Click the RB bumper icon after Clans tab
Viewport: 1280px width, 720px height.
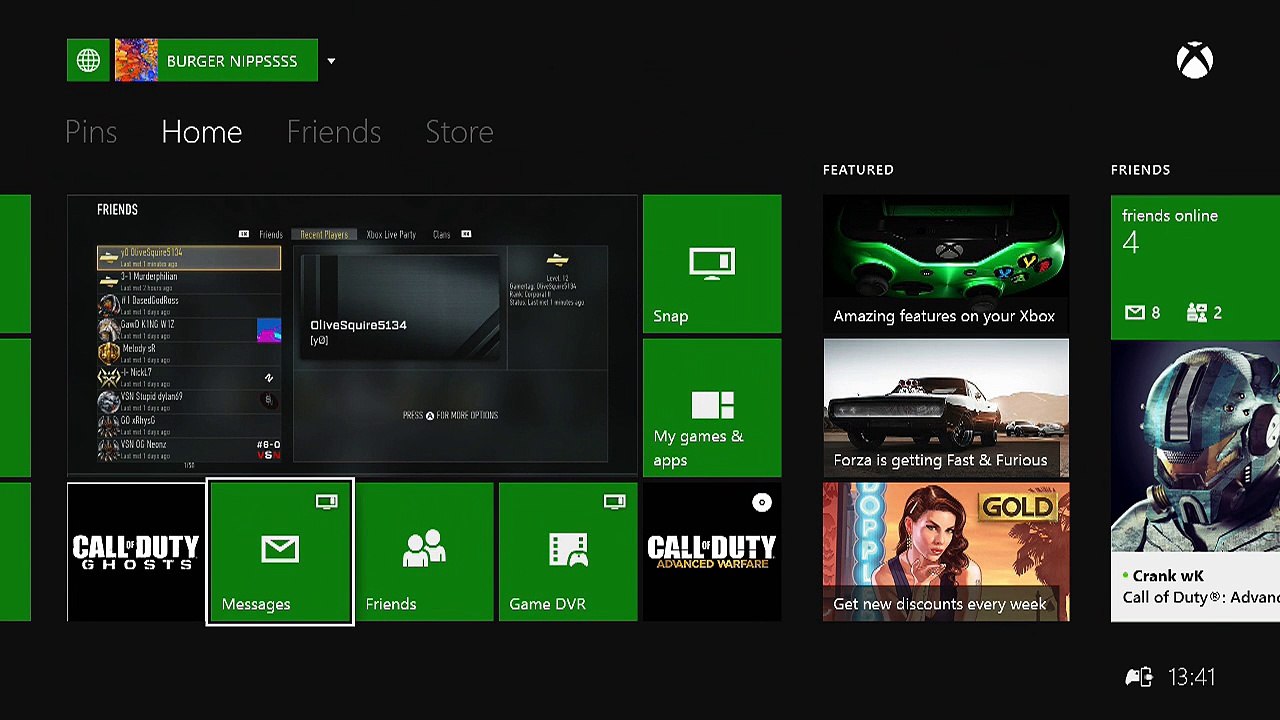466,234
